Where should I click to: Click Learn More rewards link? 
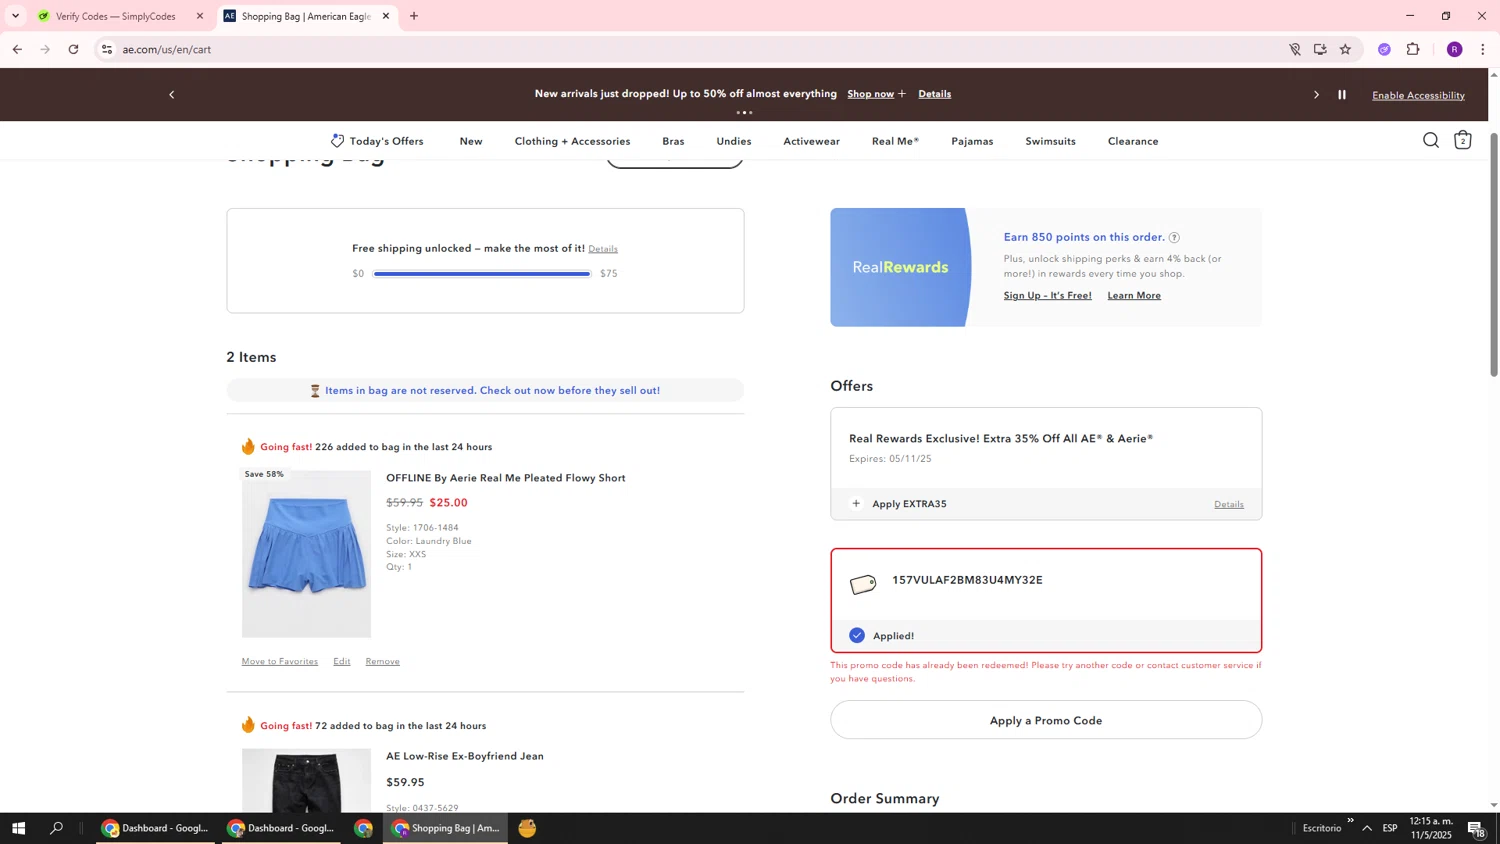click(1134, 295)
